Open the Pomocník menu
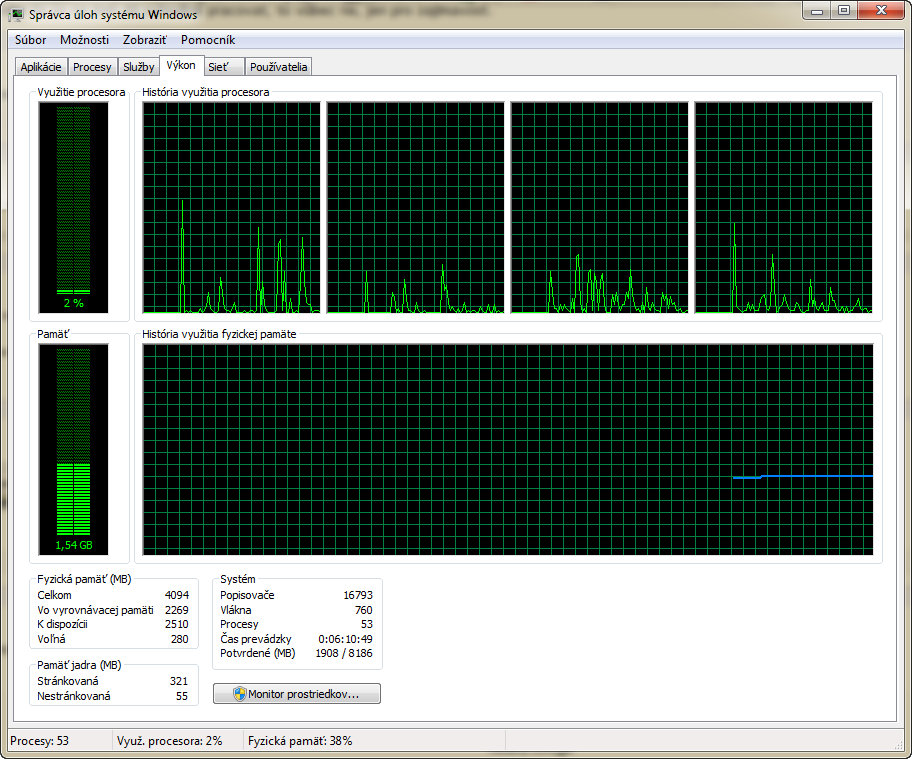This screenshot has width=912, height=759. (208, 40)
